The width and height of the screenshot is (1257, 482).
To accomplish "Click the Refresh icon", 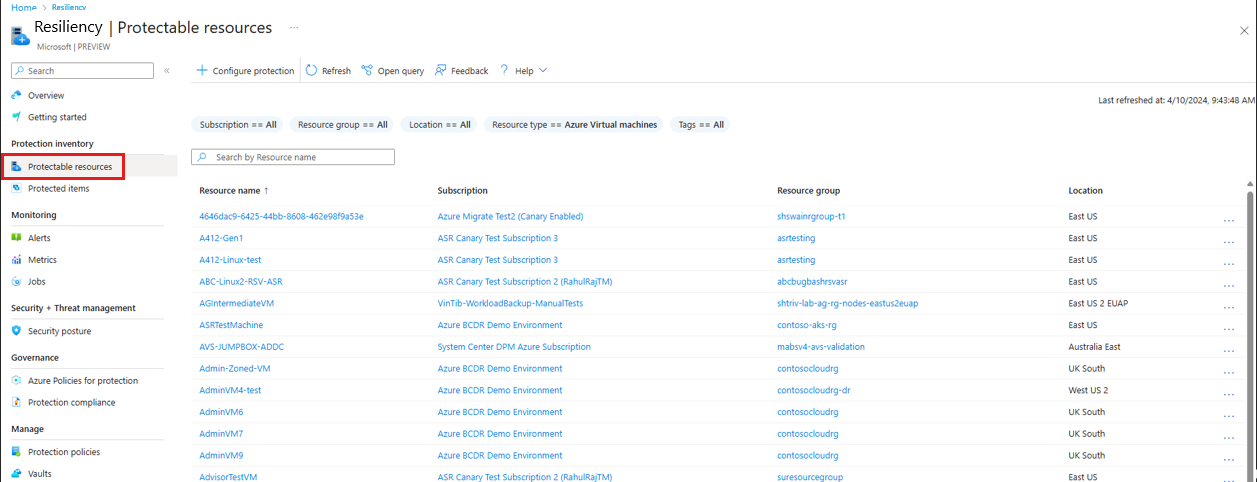I will (312, 71).
